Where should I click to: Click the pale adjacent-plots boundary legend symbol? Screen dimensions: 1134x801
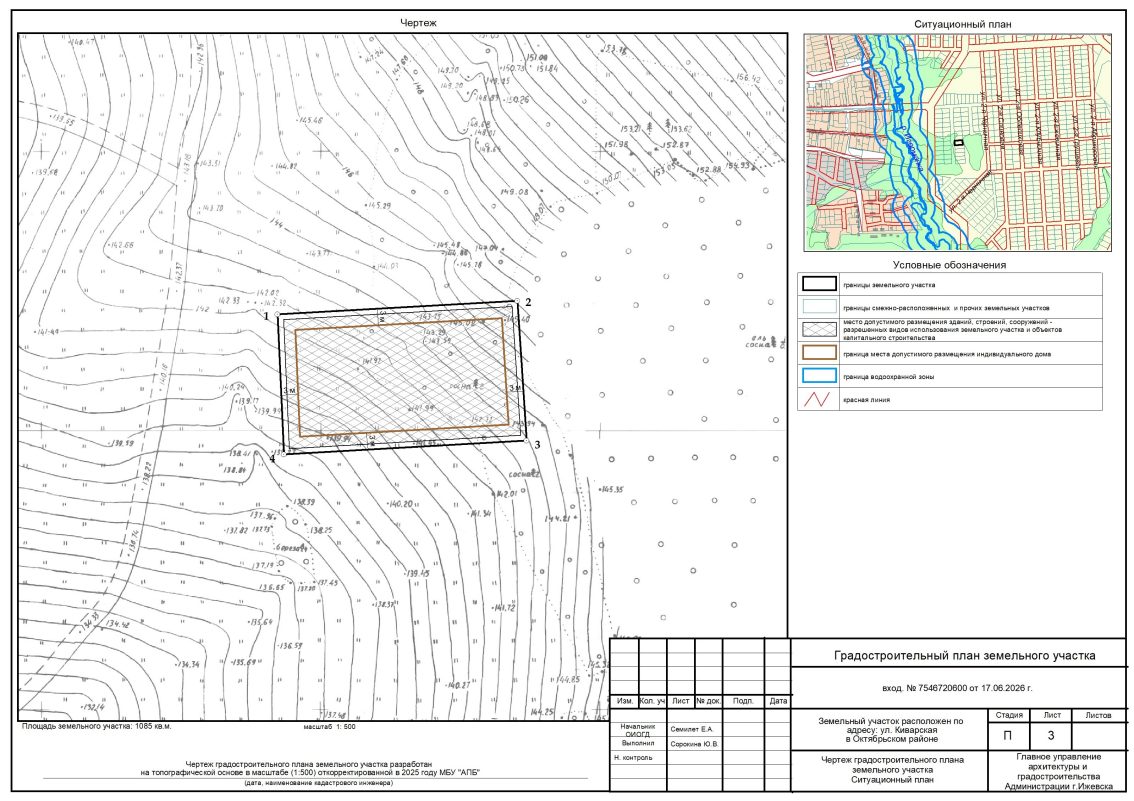(819, 307)
